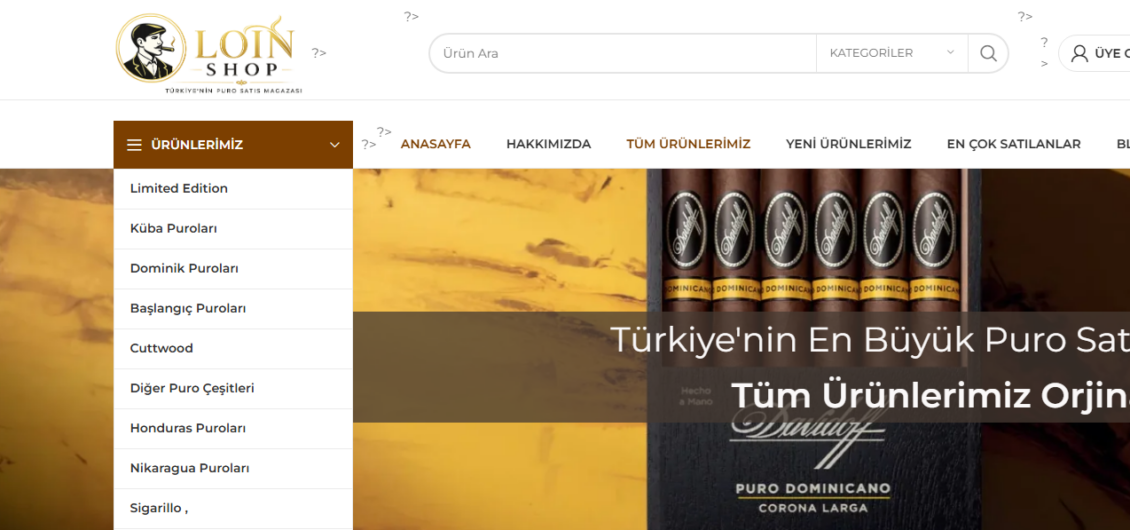
Task: Click the magnifying glass search icon
Action: coord(988,53)
